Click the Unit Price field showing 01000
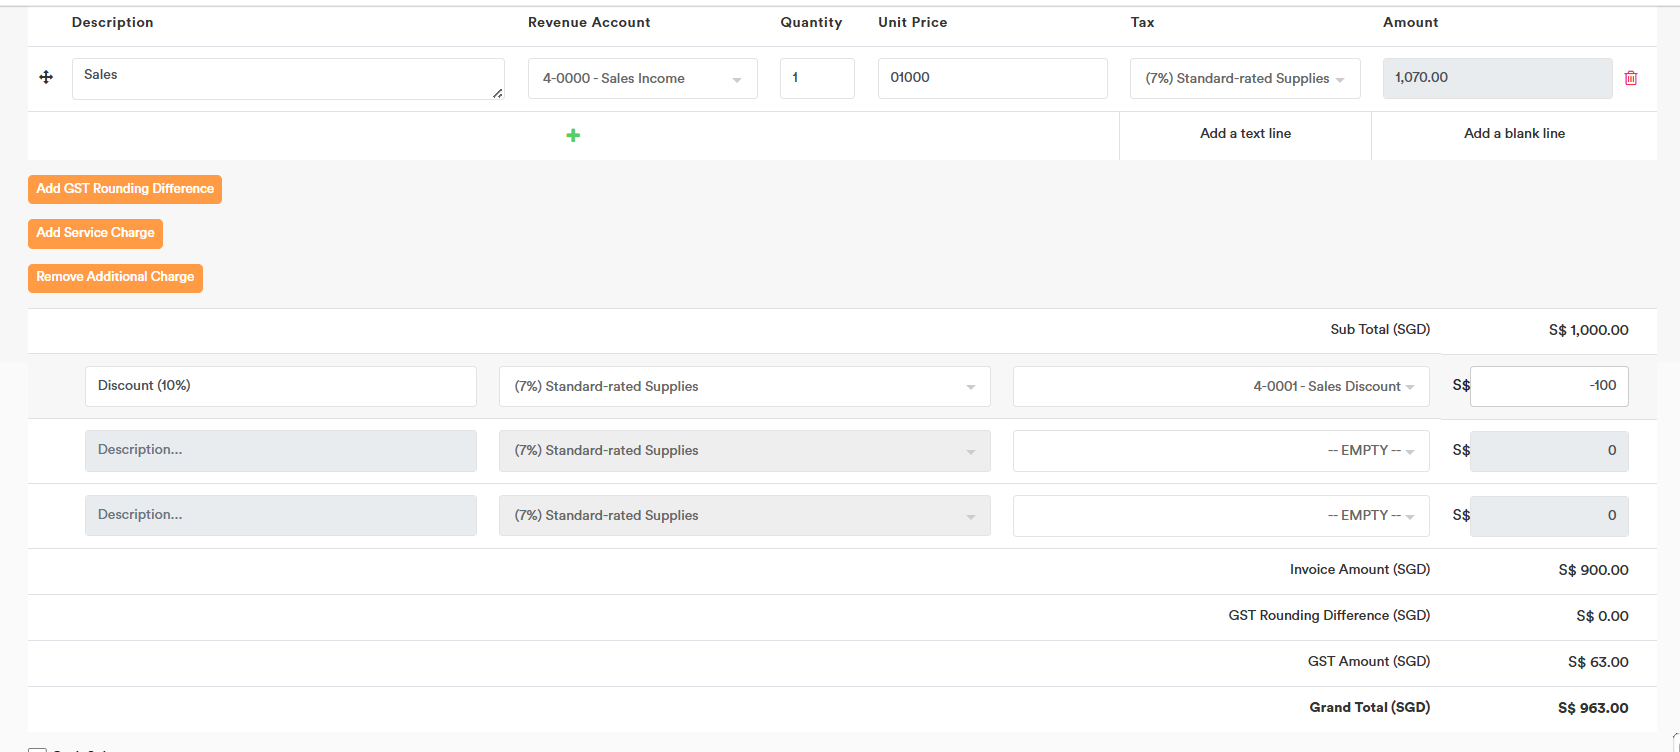Screen dimensions: 1680x752 pyautogui.click(x=992, y=78)
